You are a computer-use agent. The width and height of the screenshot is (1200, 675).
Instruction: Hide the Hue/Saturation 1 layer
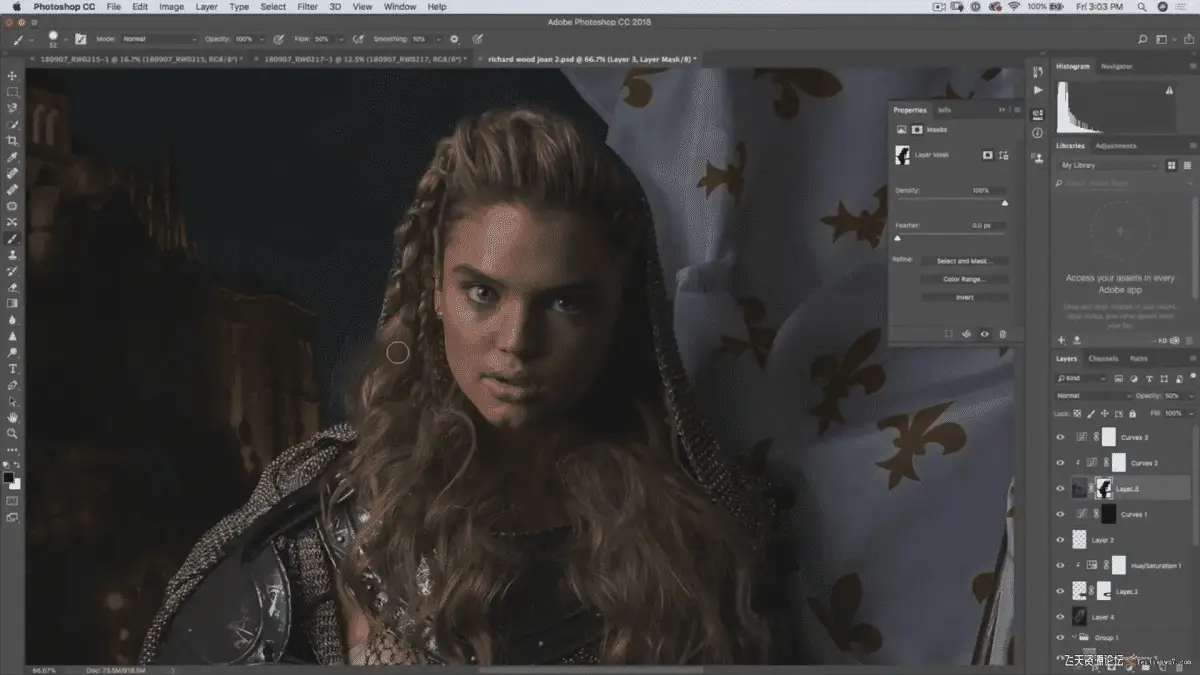1062,566
